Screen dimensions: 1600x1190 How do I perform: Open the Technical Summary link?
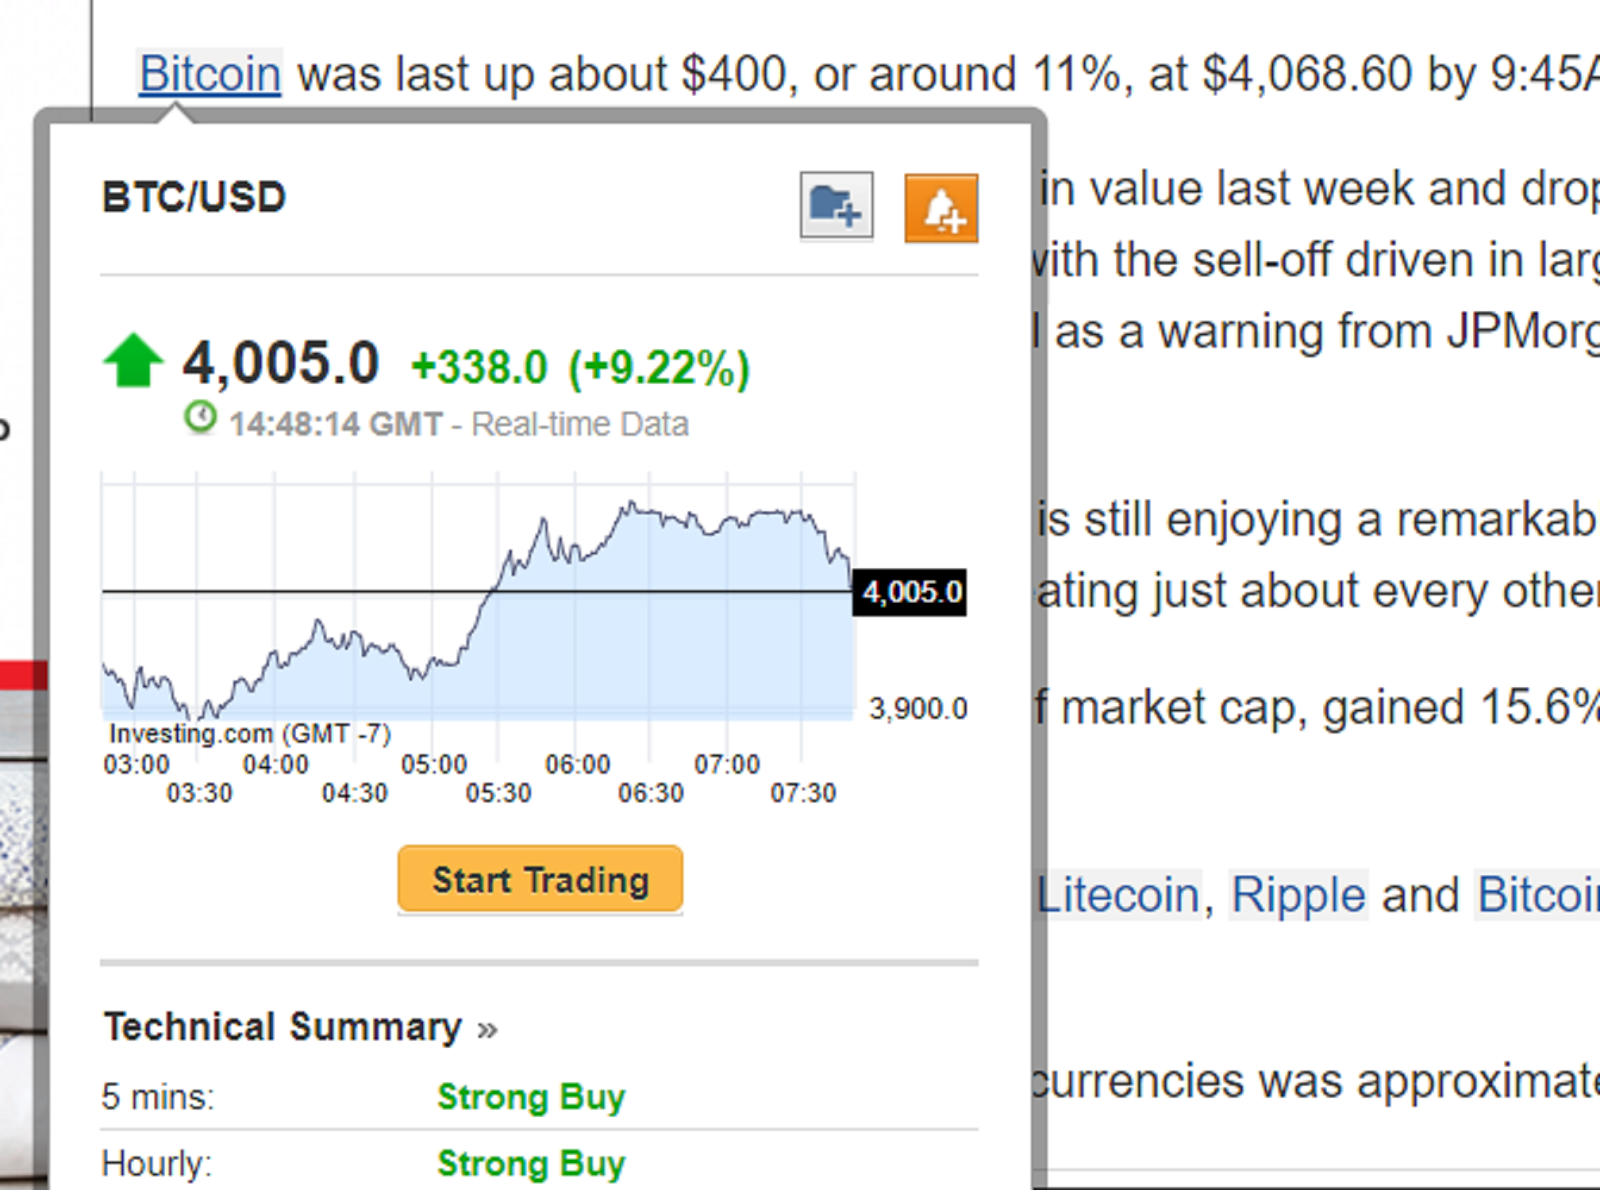283,1027
